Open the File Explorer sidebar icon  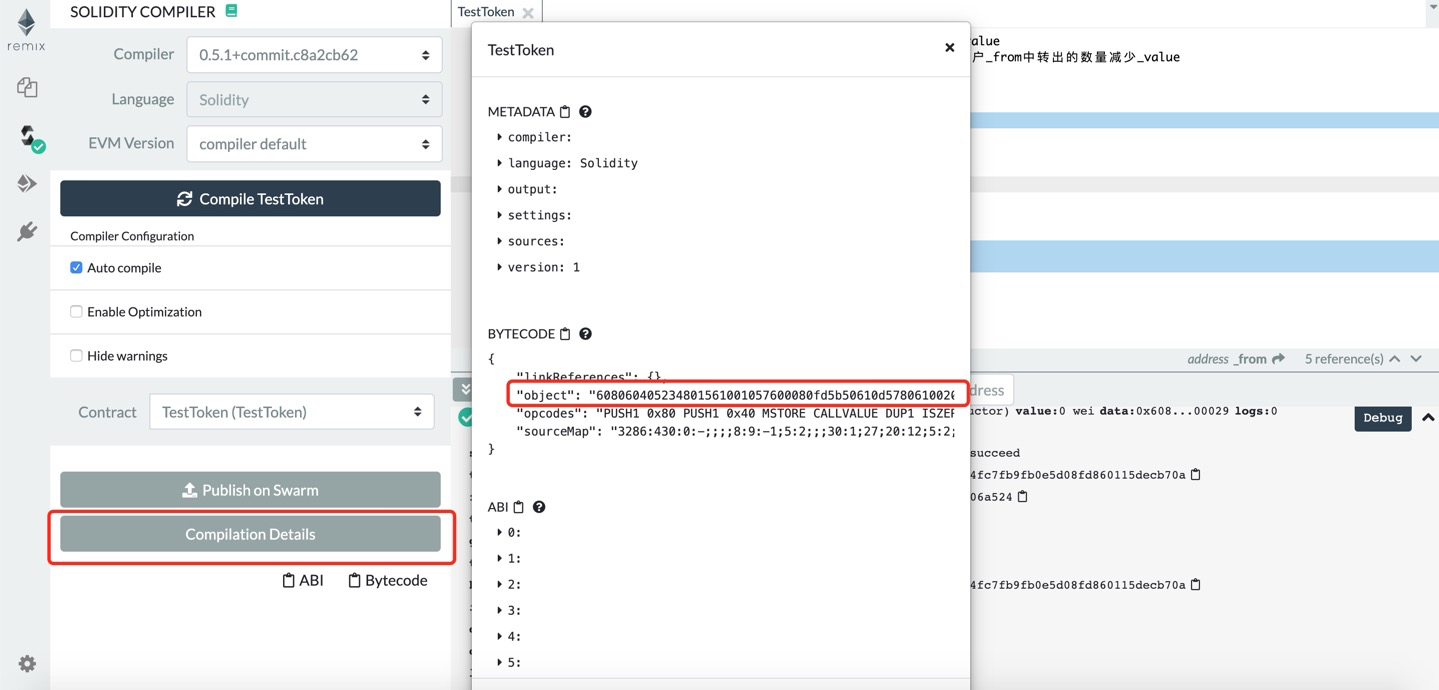(x=27, y=87)
